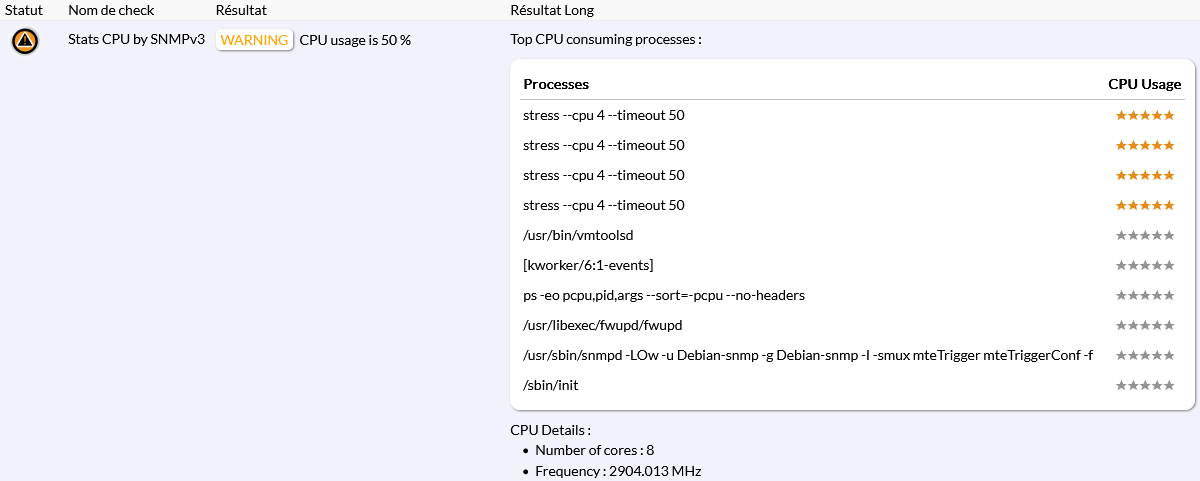Select the /sbin/init process row

551,386
